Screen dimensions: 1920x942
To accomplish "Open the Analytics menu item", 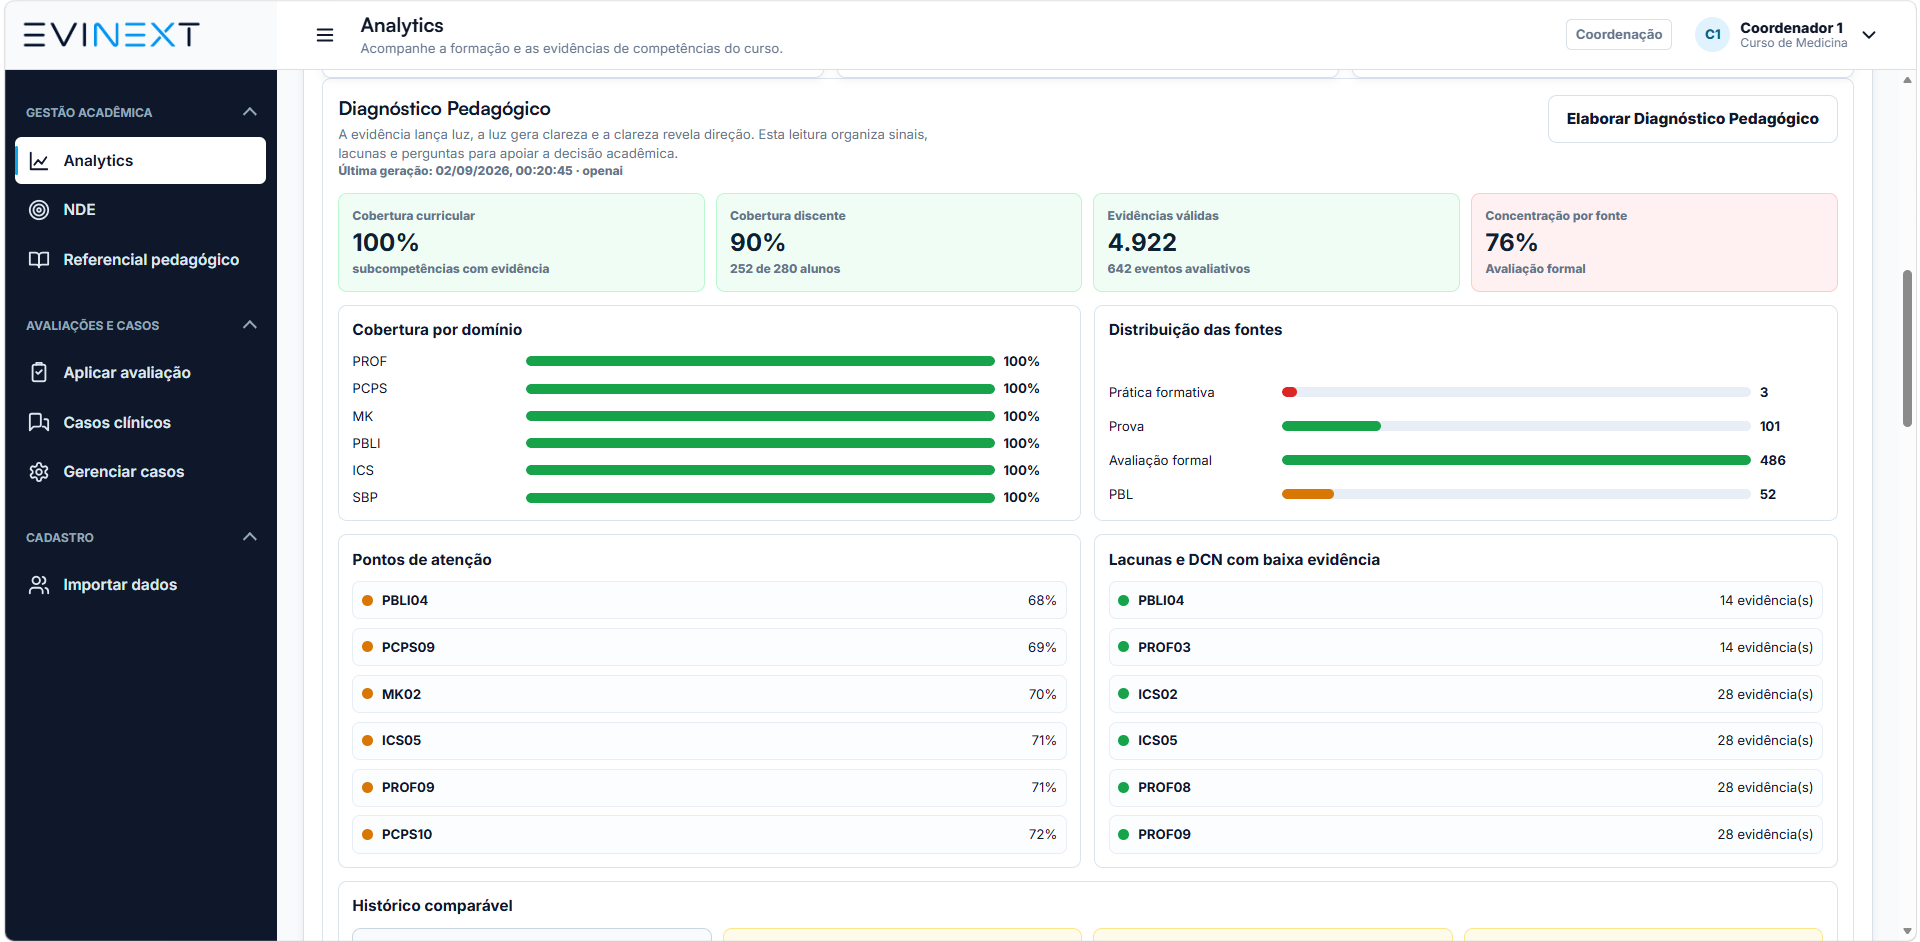I will [141, 161].
